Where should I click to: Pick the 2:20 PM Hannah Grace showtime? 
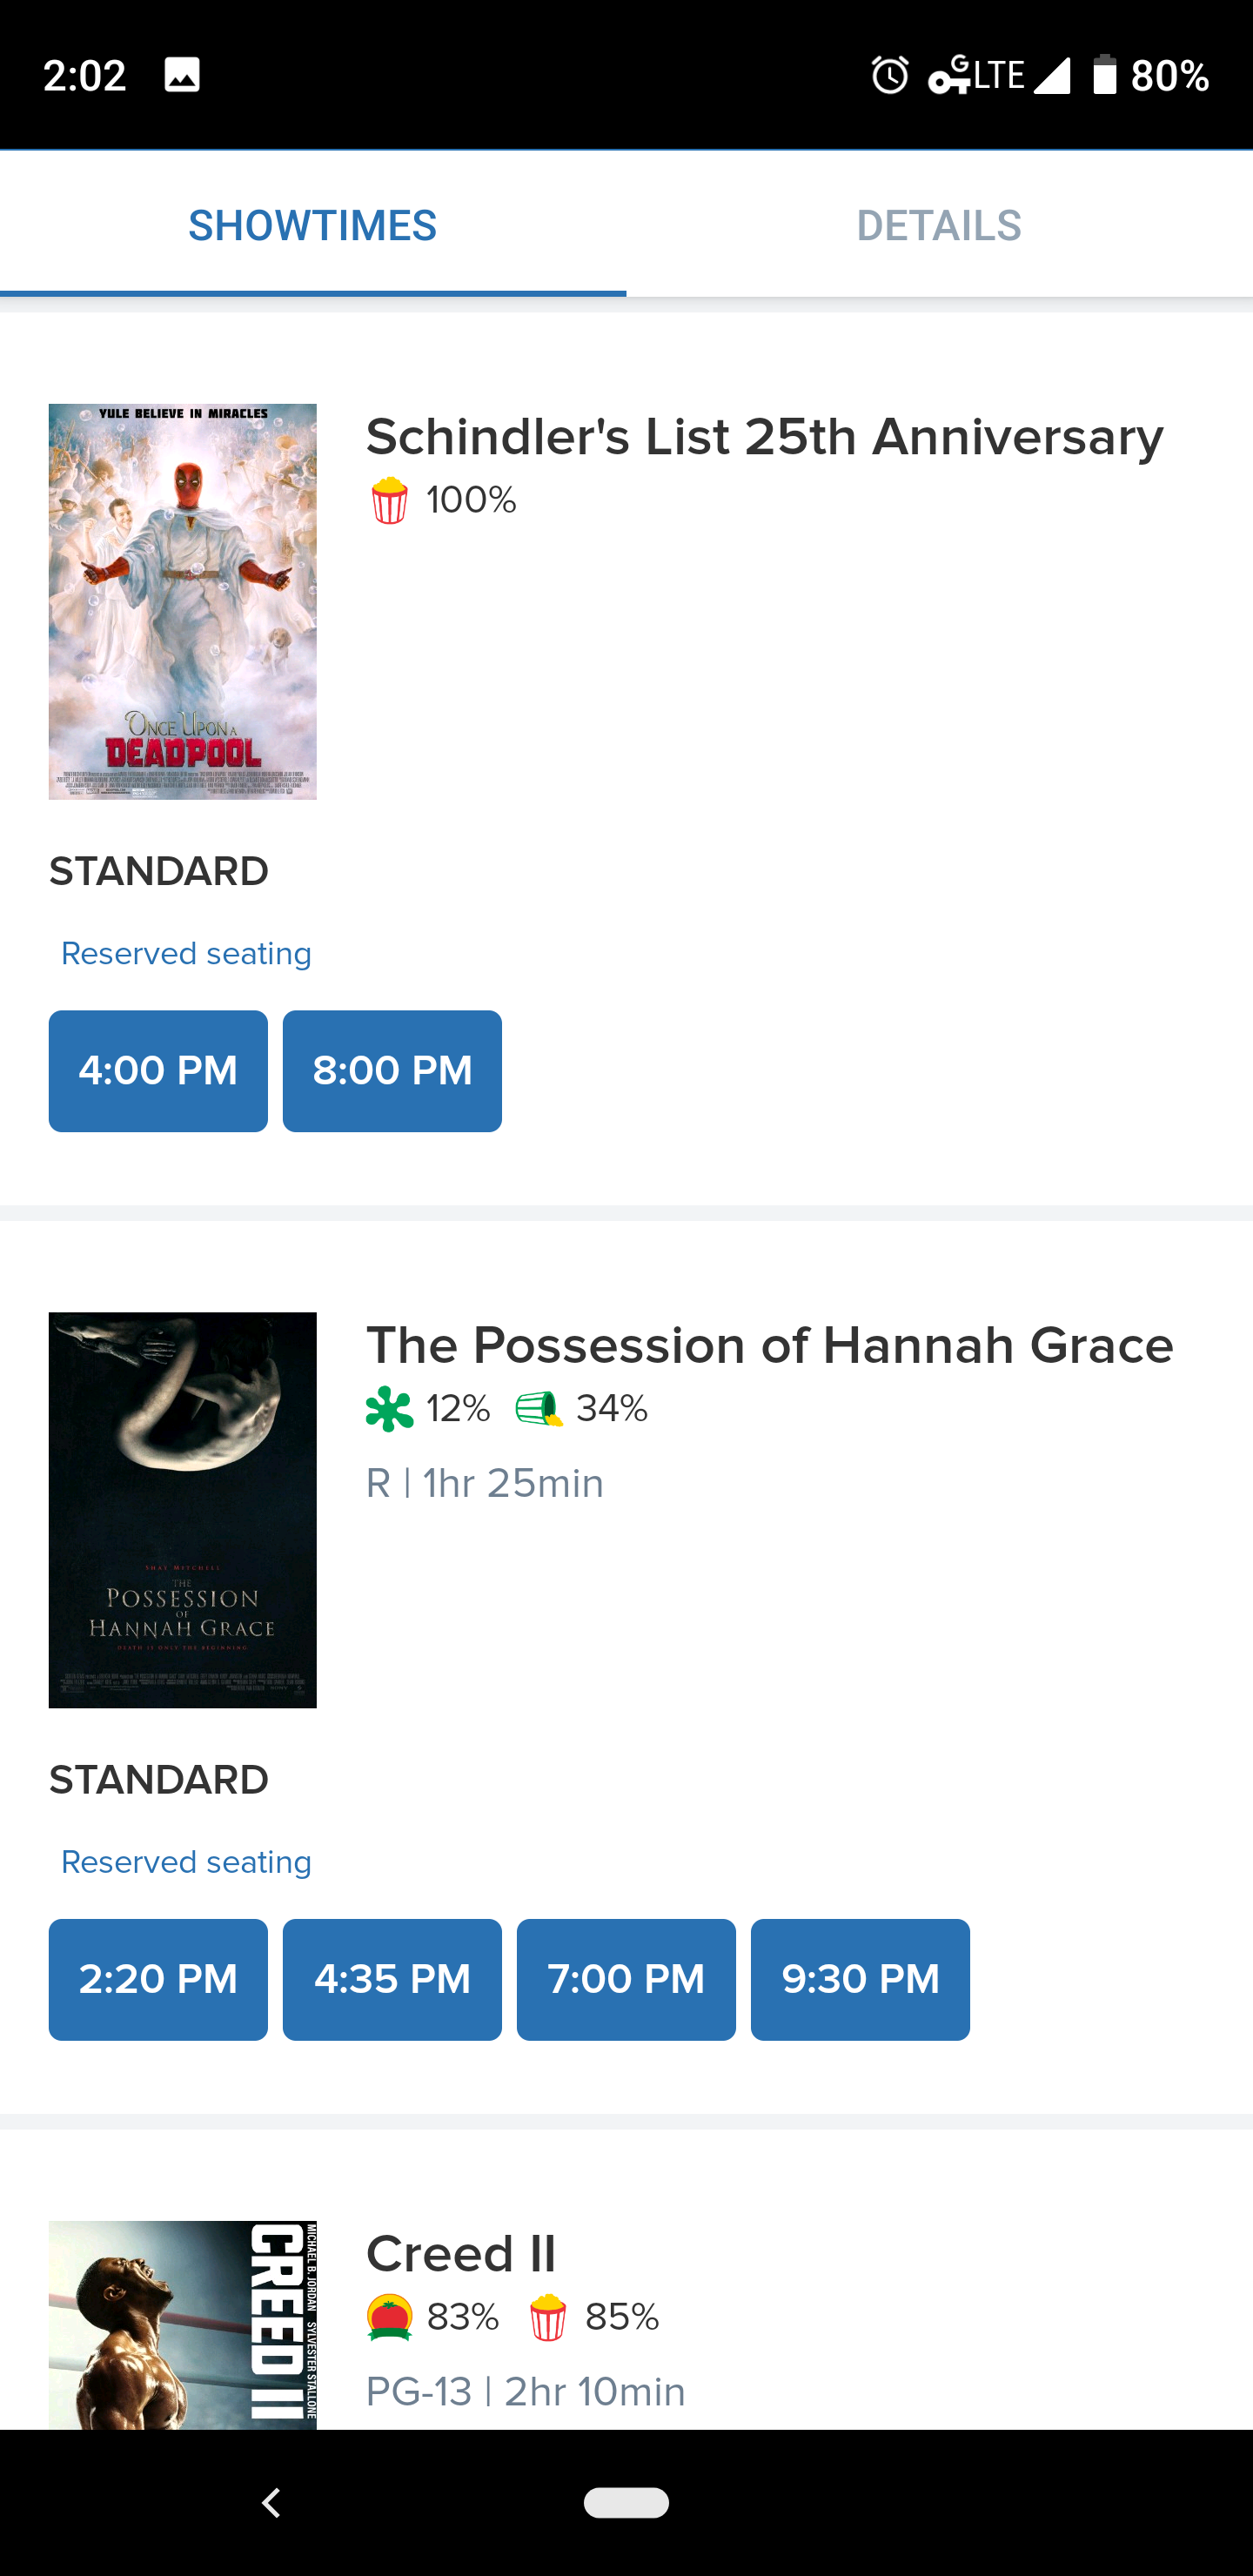click(158, 1979)
